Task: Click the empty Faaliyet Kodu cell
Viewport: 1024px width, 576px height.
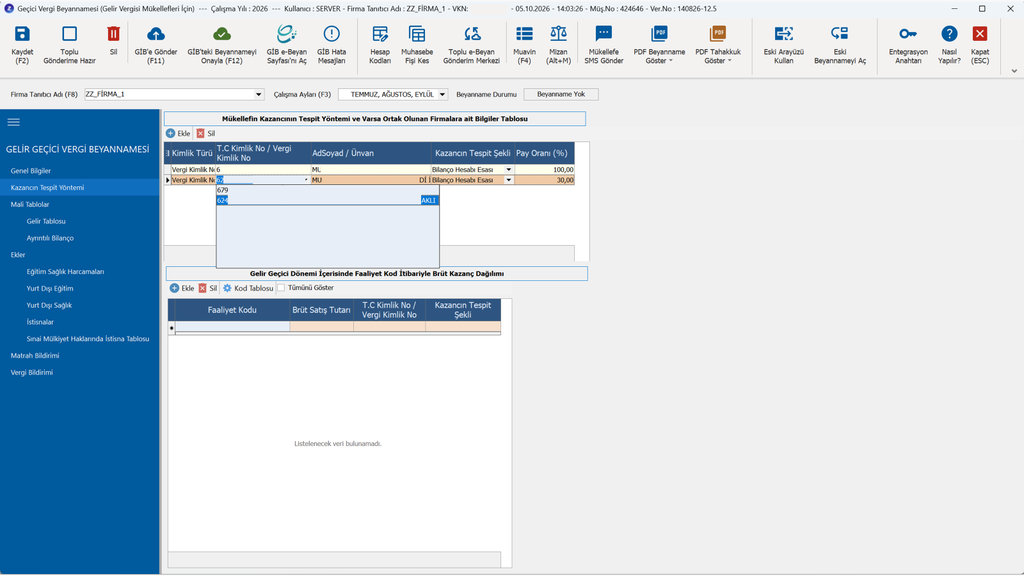Action: click(x=232, y=327)
